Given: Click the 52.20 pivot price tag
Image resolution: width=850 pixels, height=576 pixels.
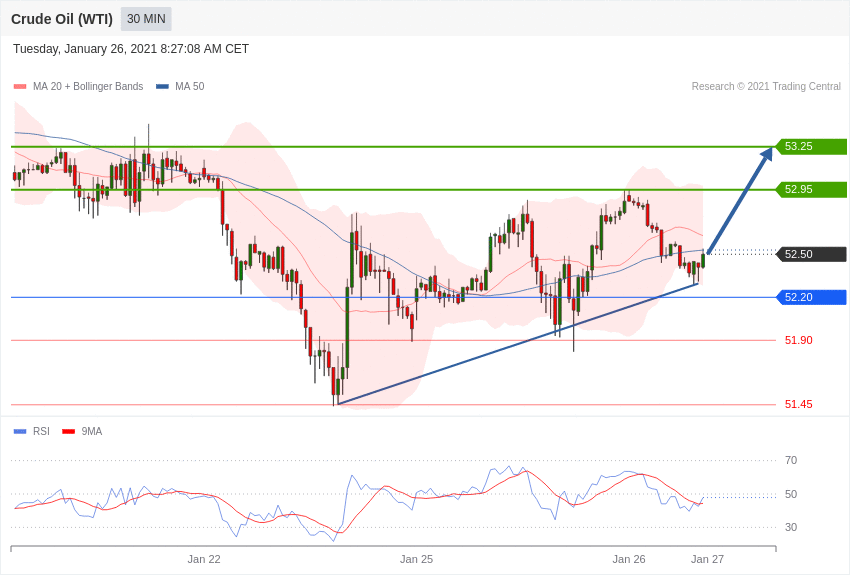Looking at the screenshot, I should pyautogui.click(x=812, y=297).
